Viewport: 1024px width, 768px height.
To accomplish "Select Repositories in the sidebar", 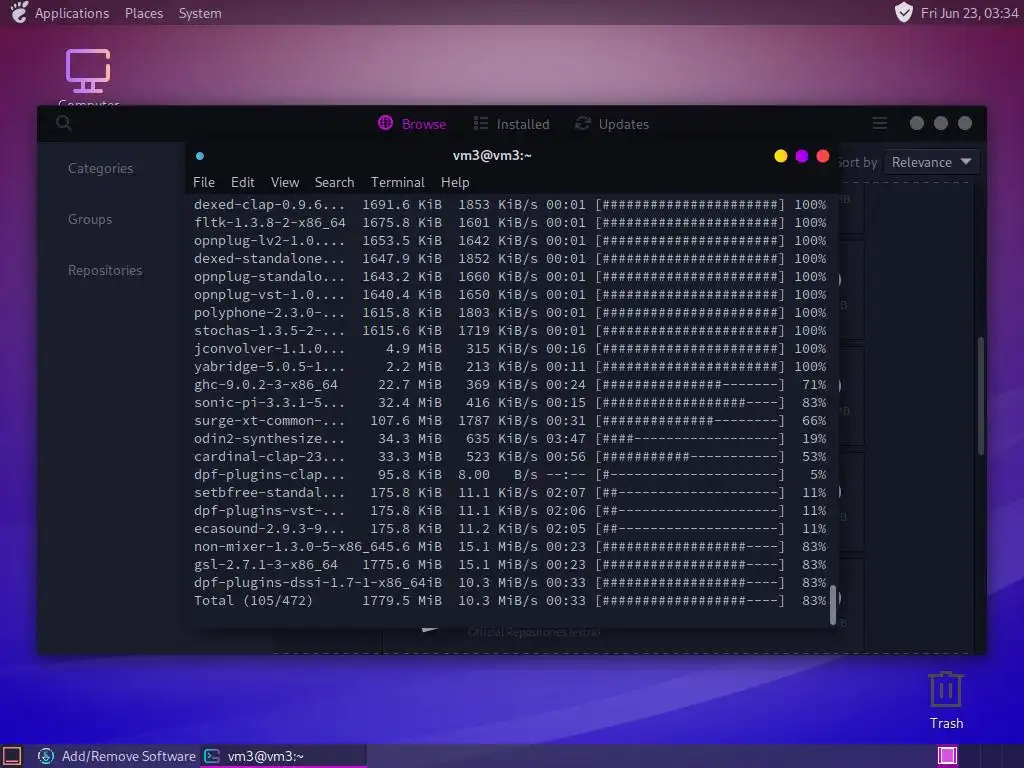I will pos(105,270).
